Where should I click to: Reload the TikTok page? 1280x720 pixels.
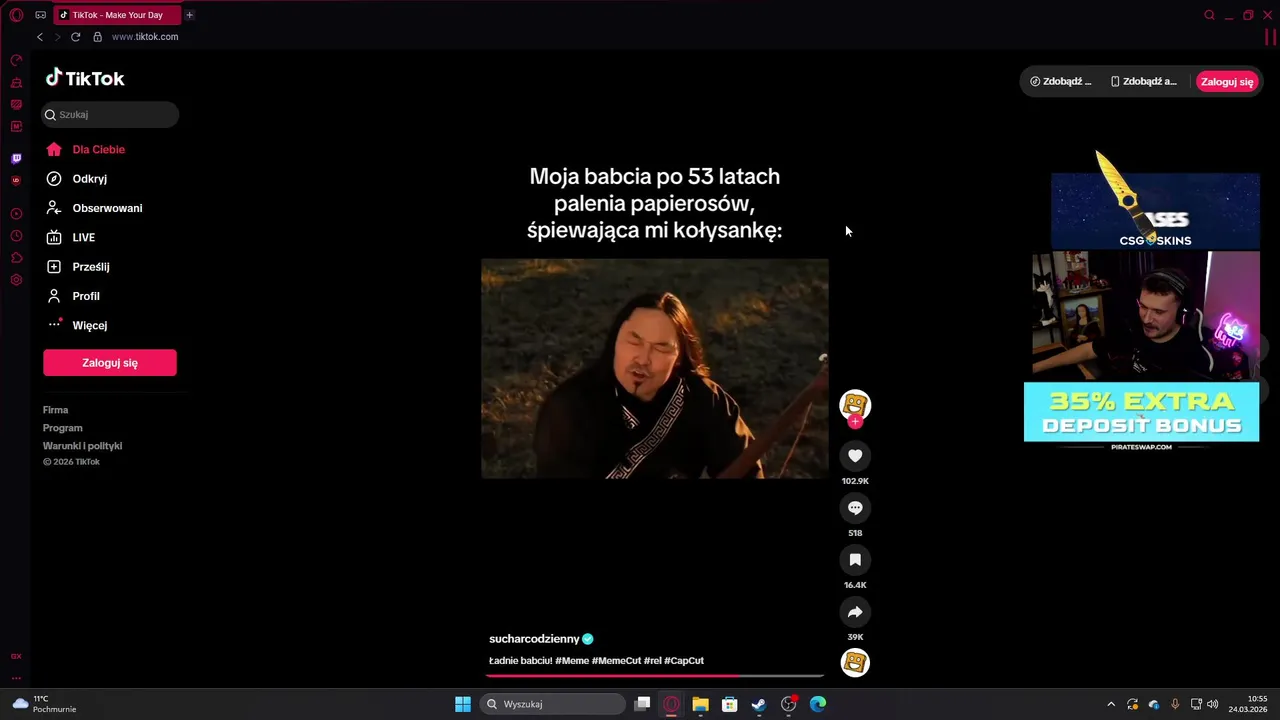pyautogui.click(x=75, y=37)
